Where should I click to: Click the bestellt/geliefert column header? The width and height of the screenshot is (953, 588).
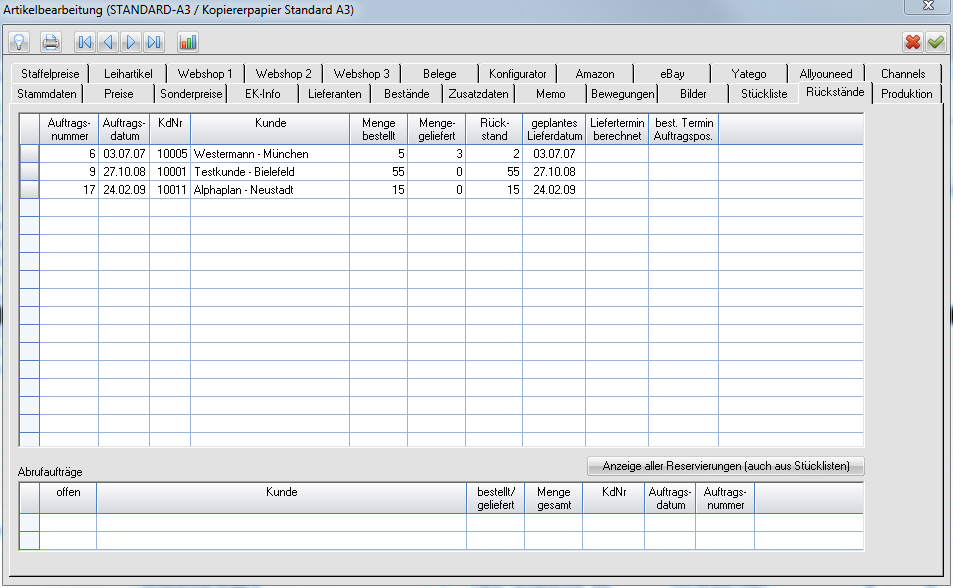496,498
